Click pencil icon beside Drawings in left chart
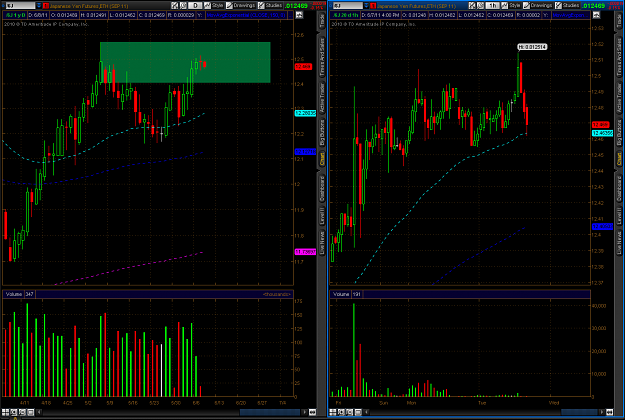Screen dimensions: 625x420 (x=229, y=6)
